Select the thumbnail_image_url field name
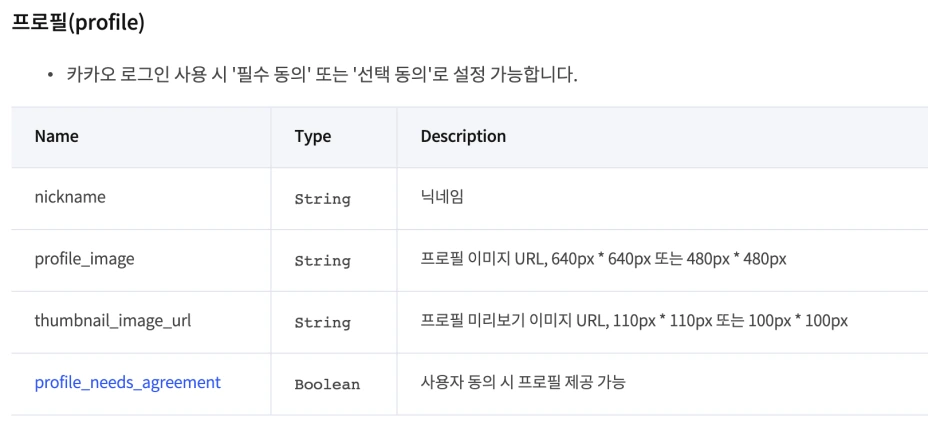This screenshot has width=936, height=427. pyautogui.click(x=113, y=321)
